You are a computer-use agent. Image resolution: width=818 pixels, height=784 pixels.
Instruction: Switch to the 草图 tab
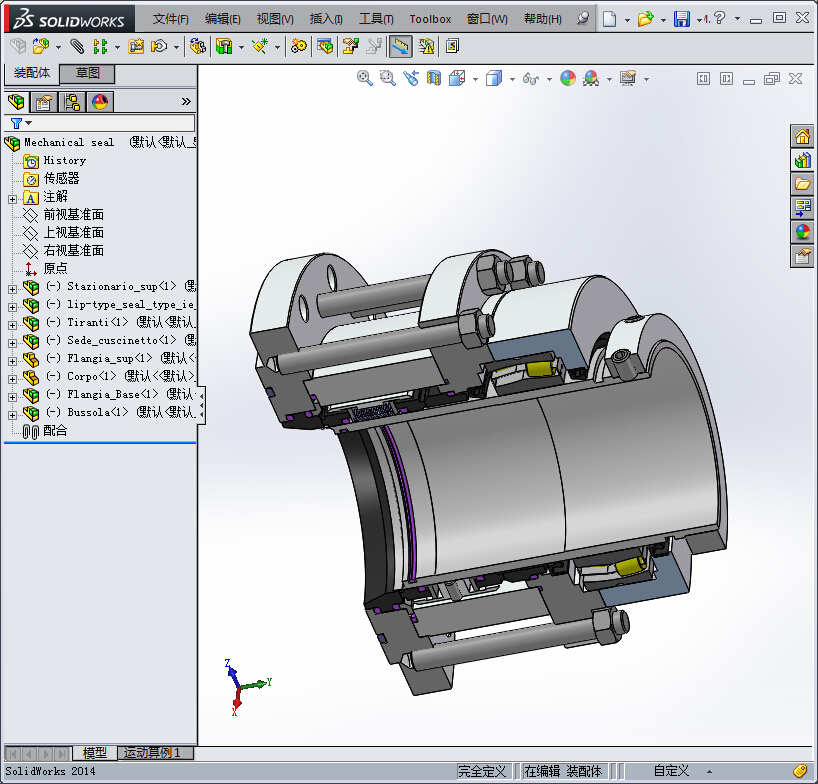point(88,73)
